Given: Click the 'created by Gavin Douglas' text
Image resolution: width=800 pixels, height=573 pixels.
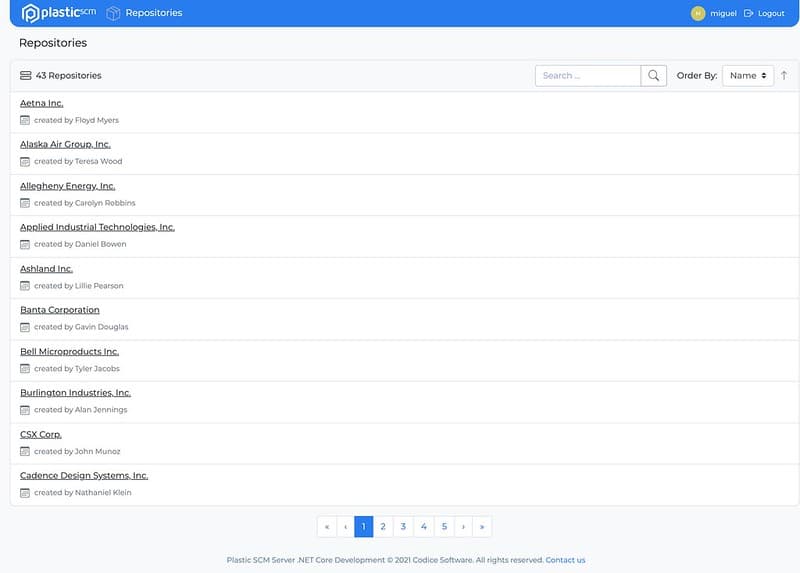Looking at the screenshot, I should (x=81, y=327).
